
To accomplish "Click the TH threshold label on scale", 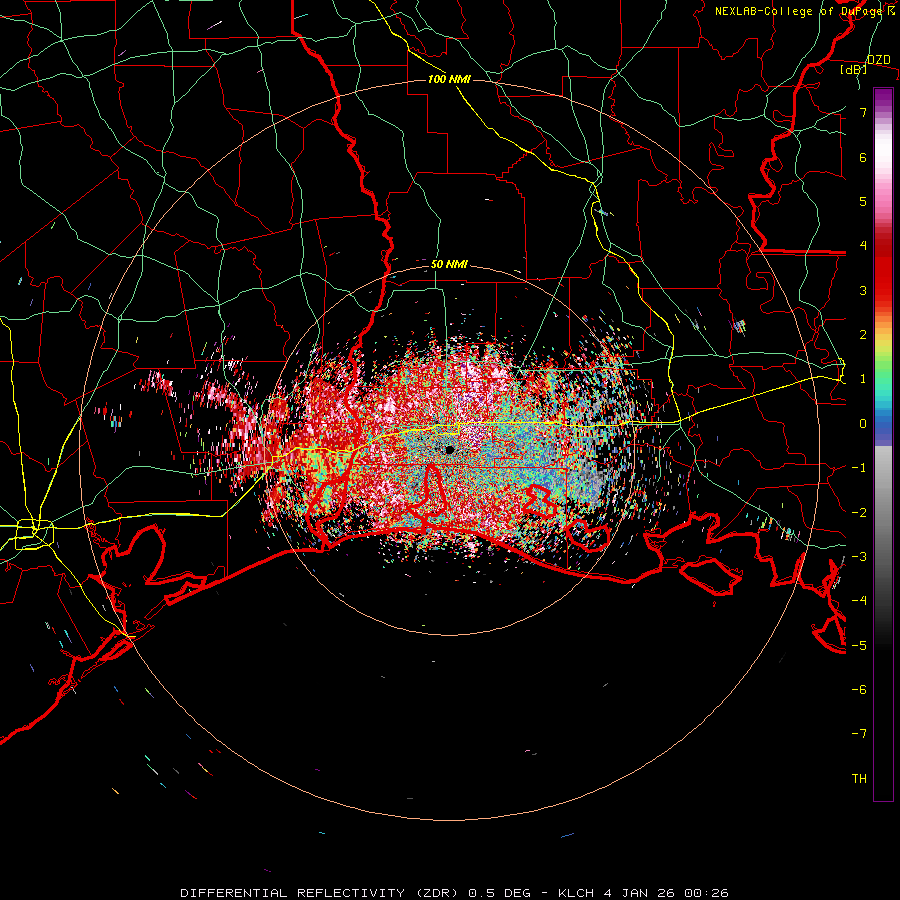I will (x=859, y=779).
